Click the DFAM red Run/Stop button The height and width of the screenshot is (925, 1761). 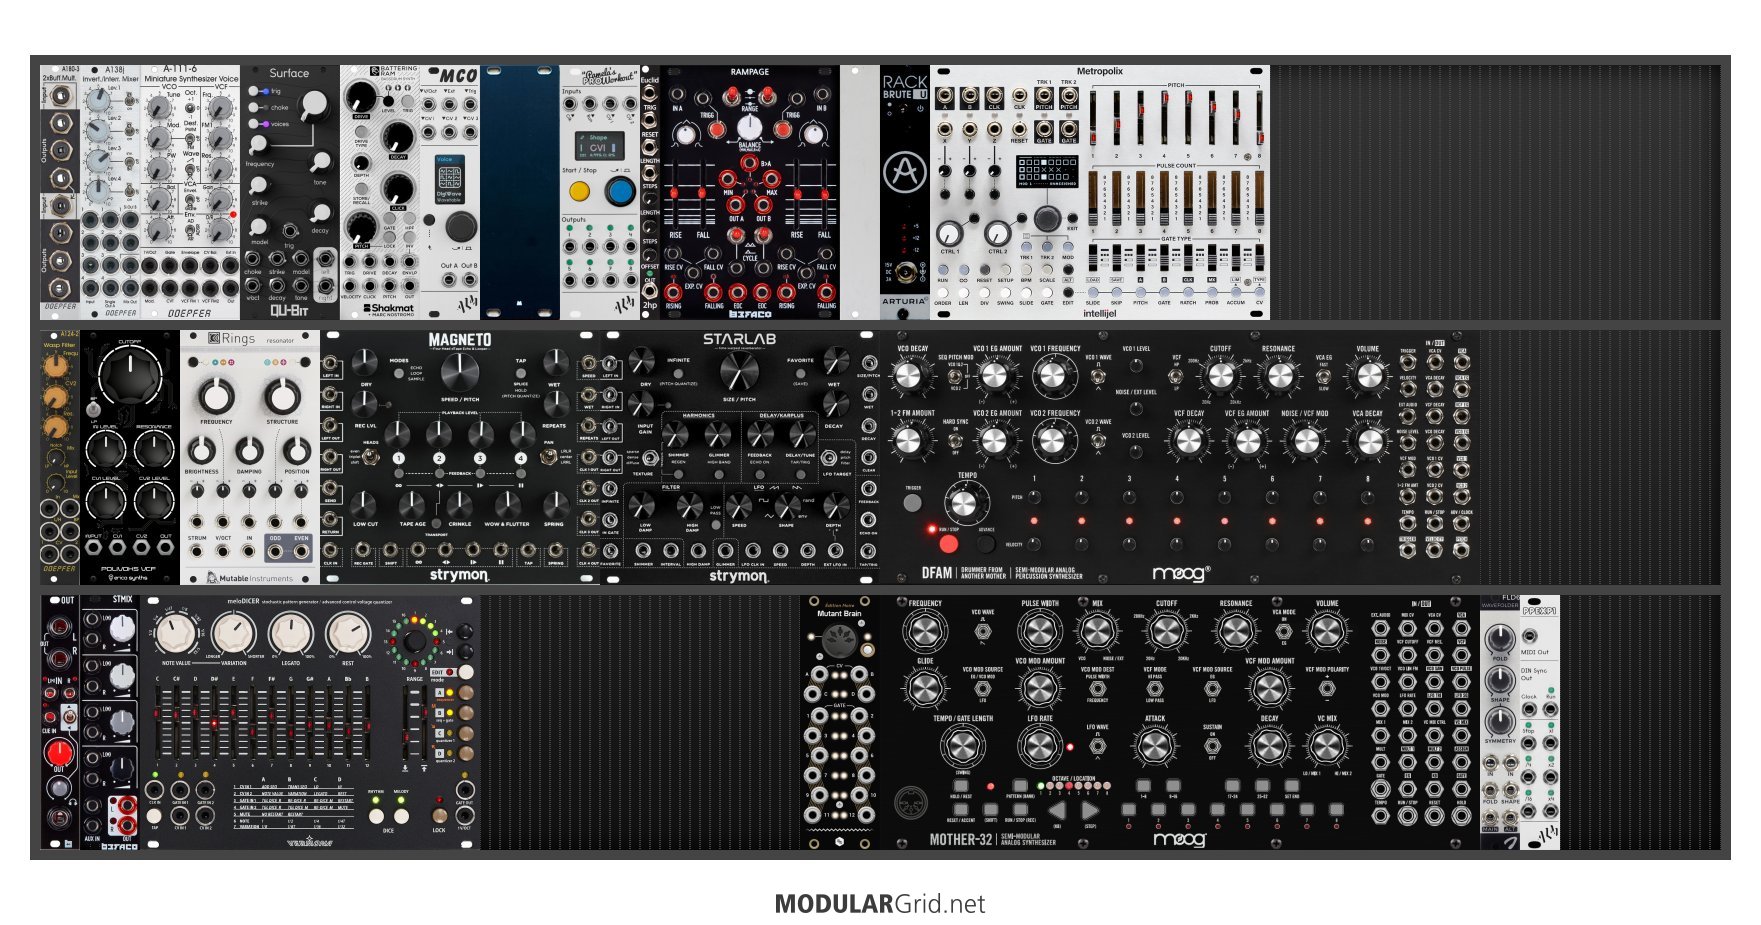948,544
